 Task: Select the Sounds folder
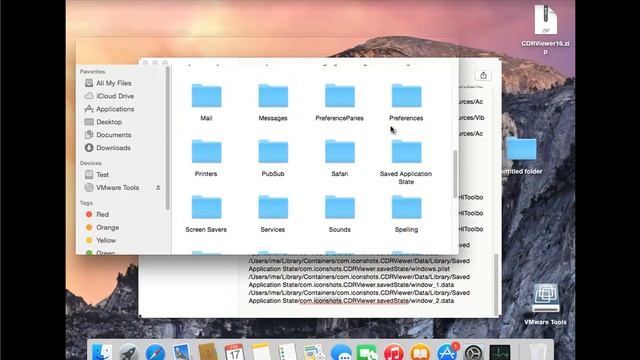pyautogui.click(x=340, y=207)
